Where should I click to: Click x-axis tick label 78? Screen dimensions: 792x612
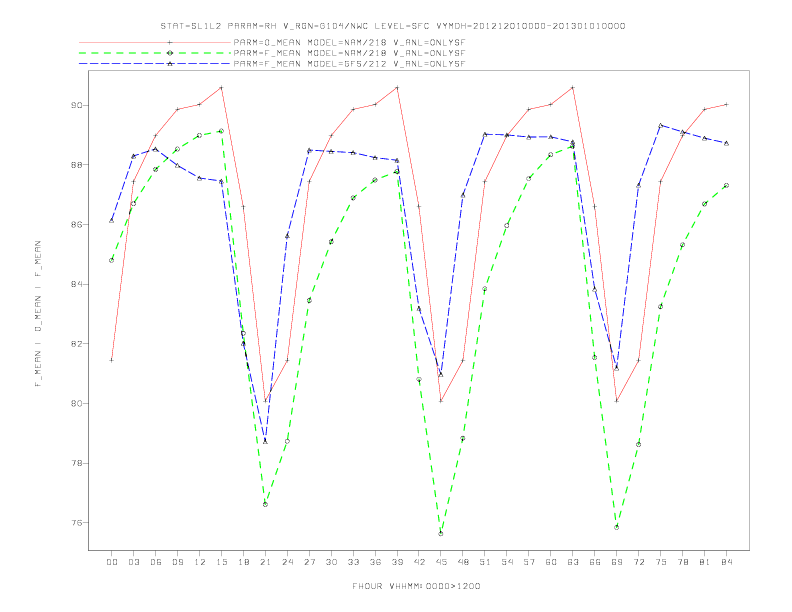point(682,562)
